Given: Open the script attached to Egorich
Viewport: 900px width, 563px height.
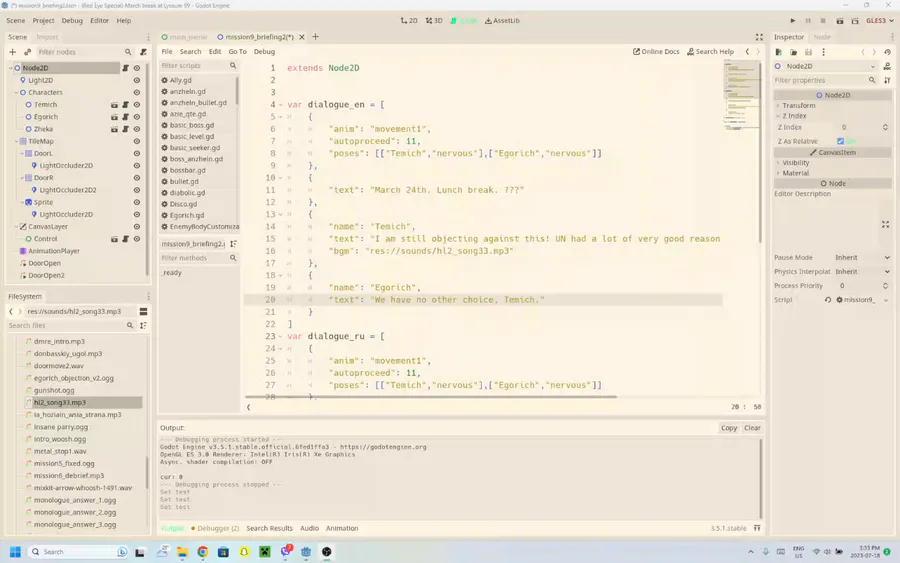Looking at the screenshot, I should 125,117.
